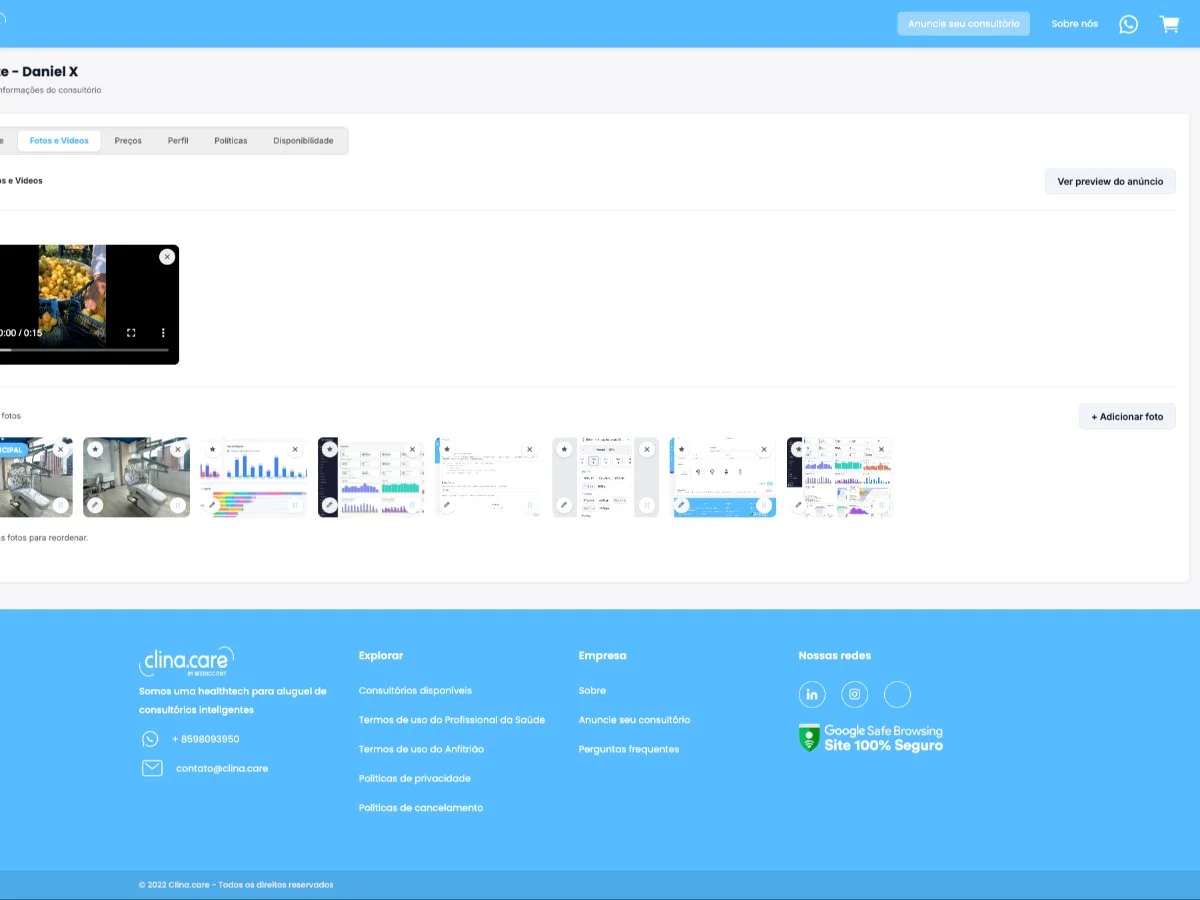
Task: Open the WhatsApp icon in the header
Action: [x=1128, y=24]
